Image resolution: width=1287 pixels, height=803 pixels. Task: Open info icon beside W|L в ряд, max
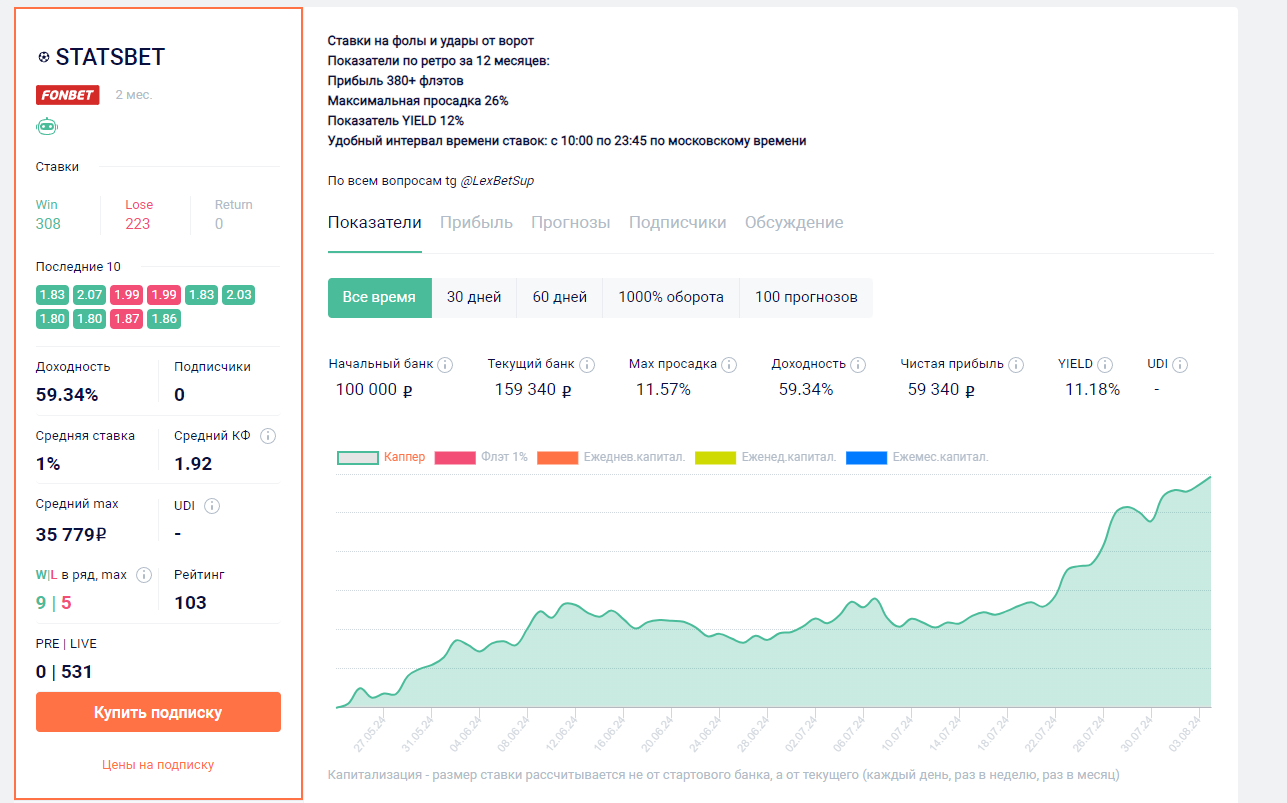(144, 575)
